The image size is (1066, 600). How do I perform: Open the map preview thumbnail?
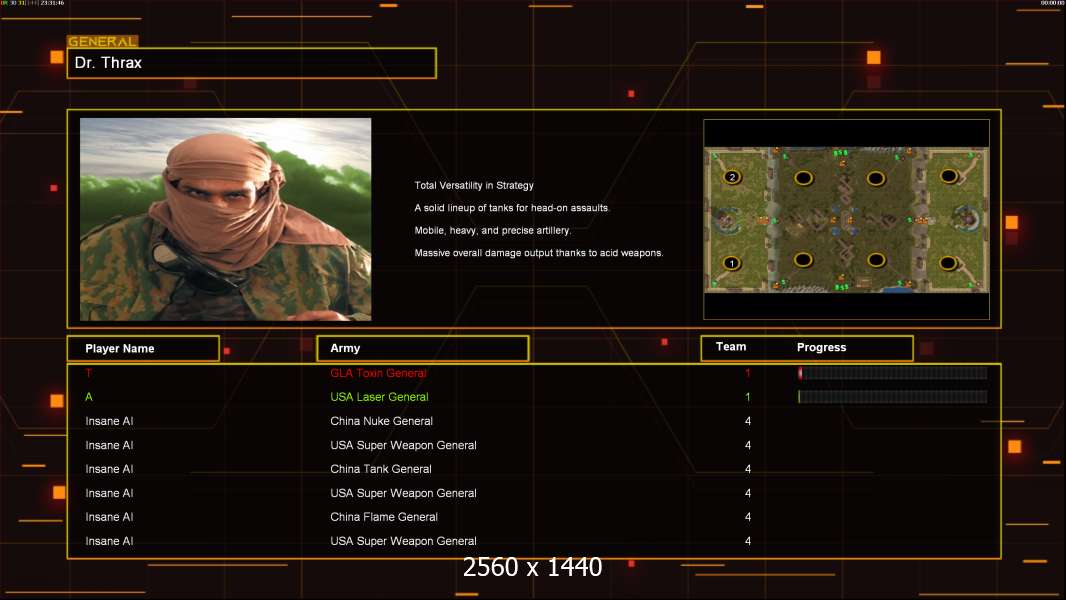point(846,219)
